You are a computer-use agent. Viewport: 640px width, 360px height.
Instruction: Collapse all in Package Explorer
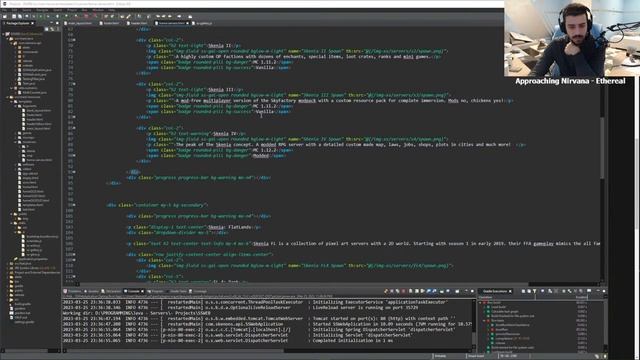pyautogui.click(x=47, y=29)
